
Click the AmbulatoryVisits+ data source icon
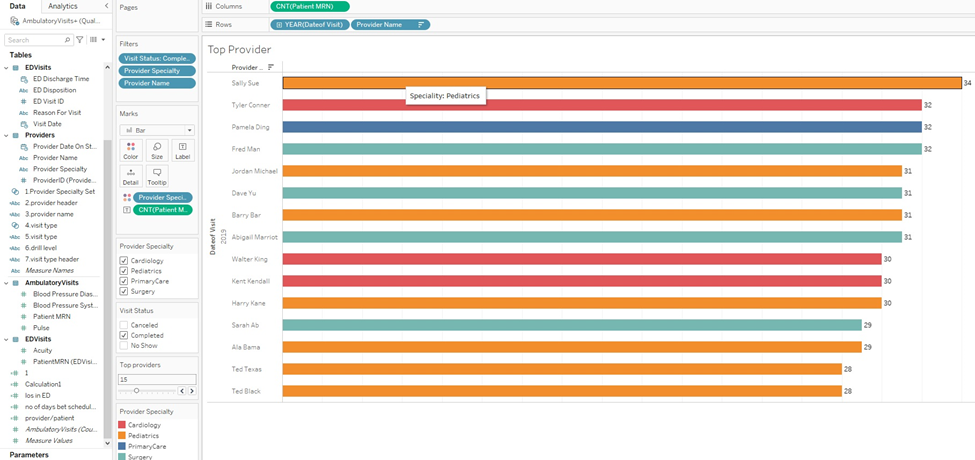(x=14, y=21)
